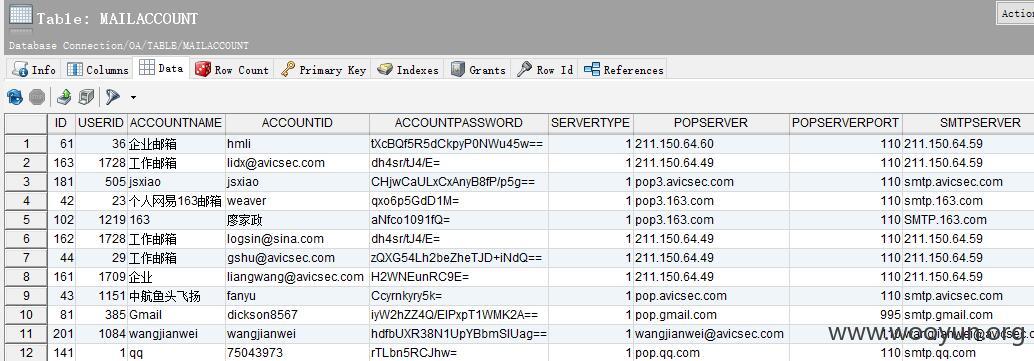Image resolution: width=1034 pixels, height=361 pixels.
Task: Open the Grants tab
Action: (478, 69)
